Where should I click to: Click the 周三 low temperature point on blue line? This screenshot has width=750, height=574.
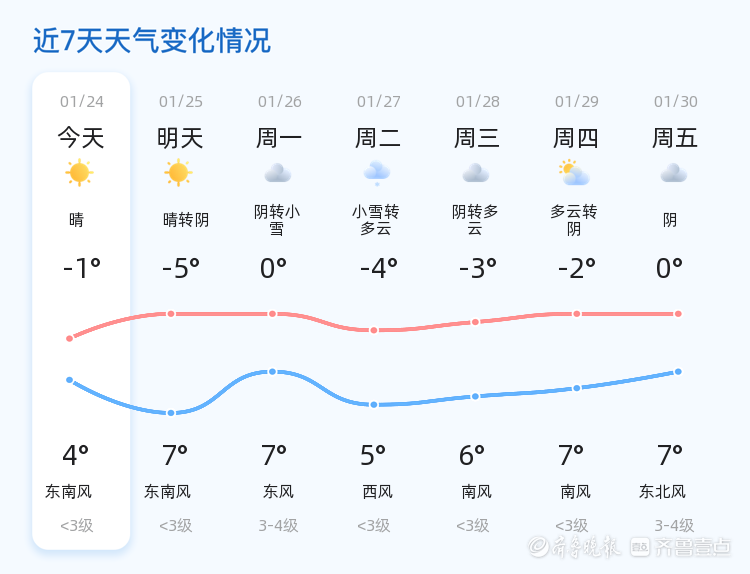(x=475, y=396)
